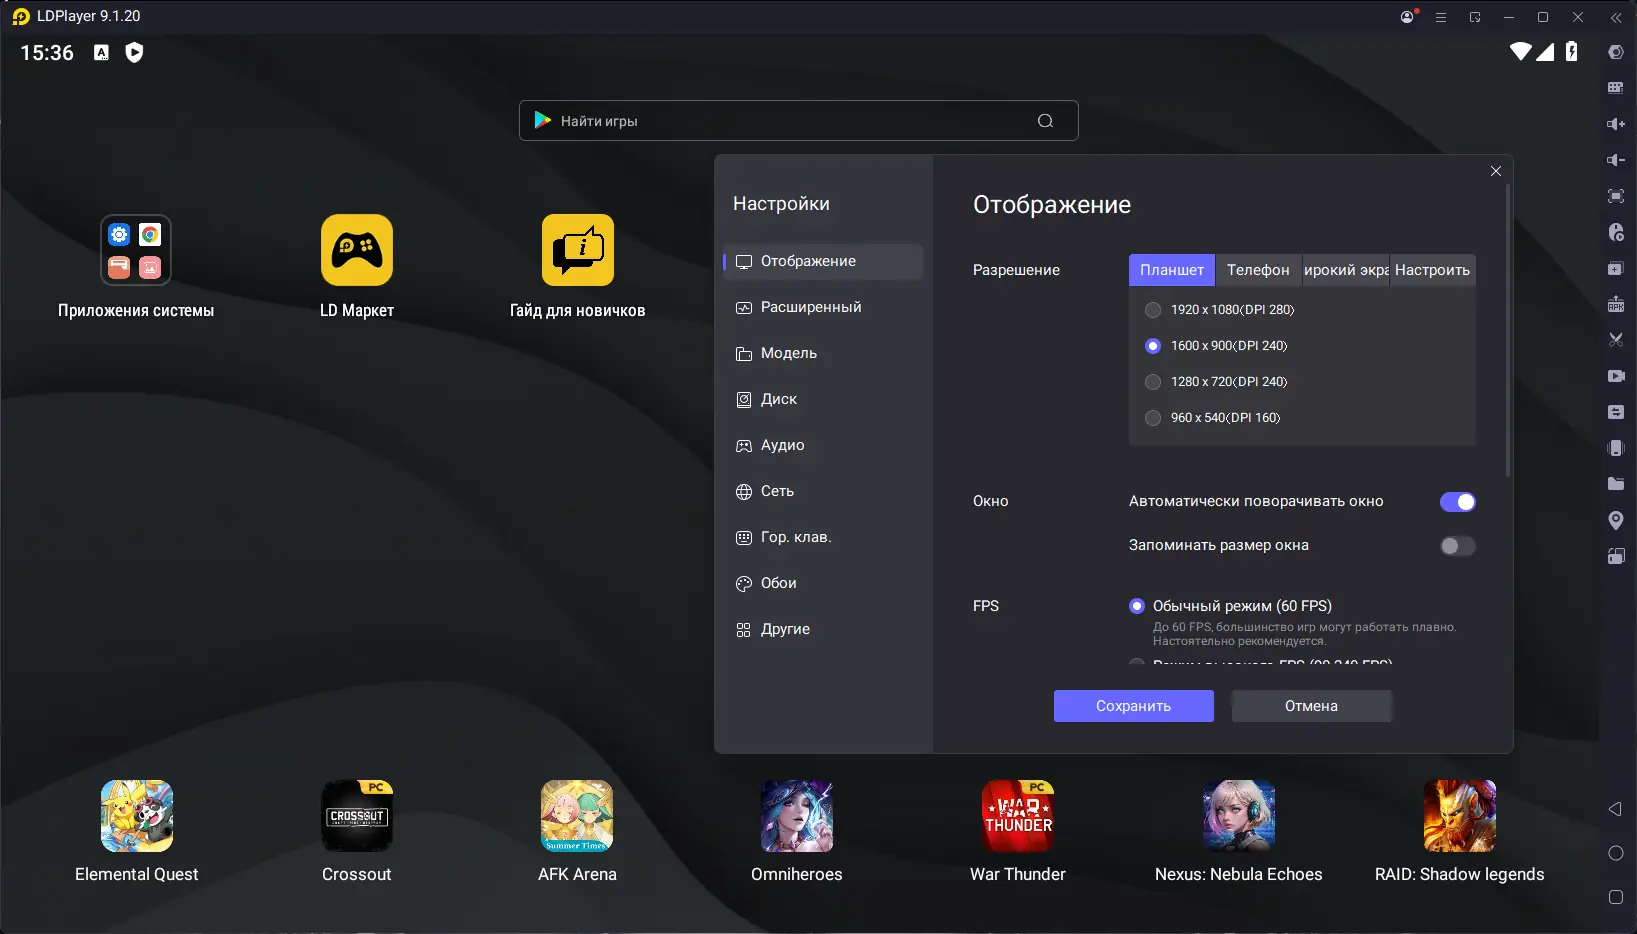Image resolution: width=1637 pixels, height=934 pixels.
Task: Switch to the widescreen resolution tab
Action: (1346, 270)
